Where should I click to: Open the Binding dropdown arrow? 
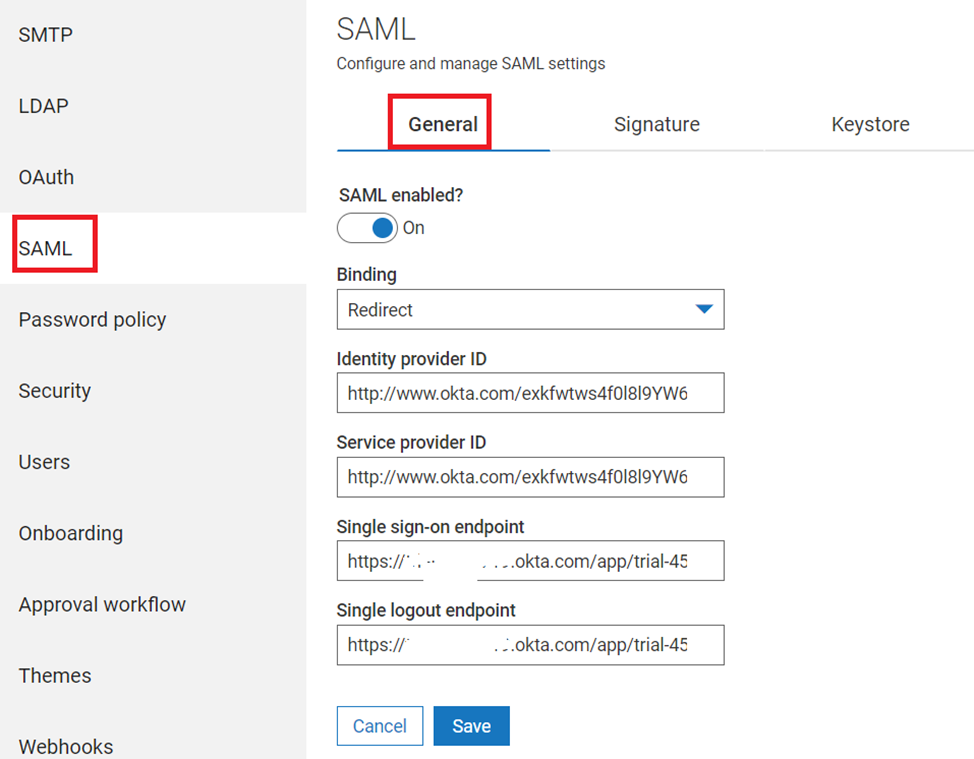click(704, 310)
